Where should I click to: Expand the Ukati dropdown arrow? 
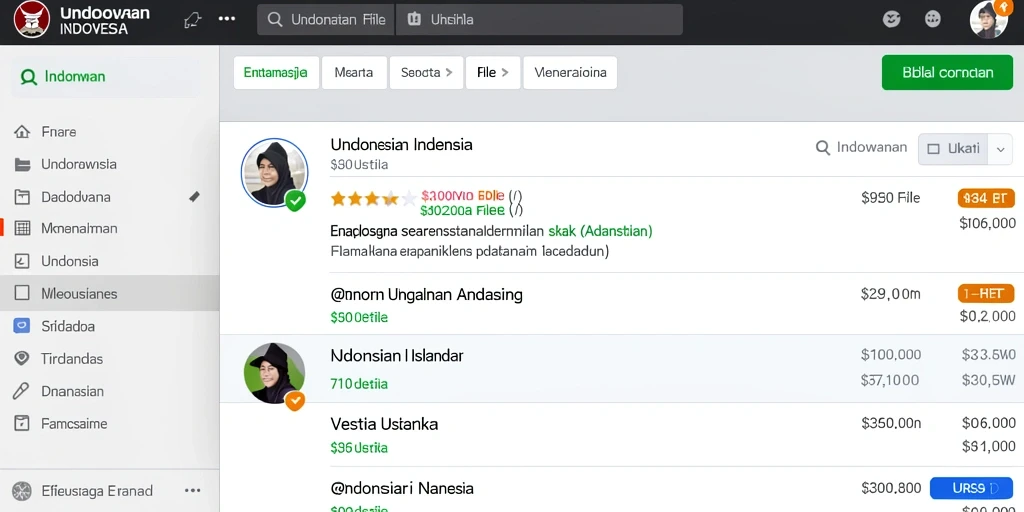[1000, 149]
